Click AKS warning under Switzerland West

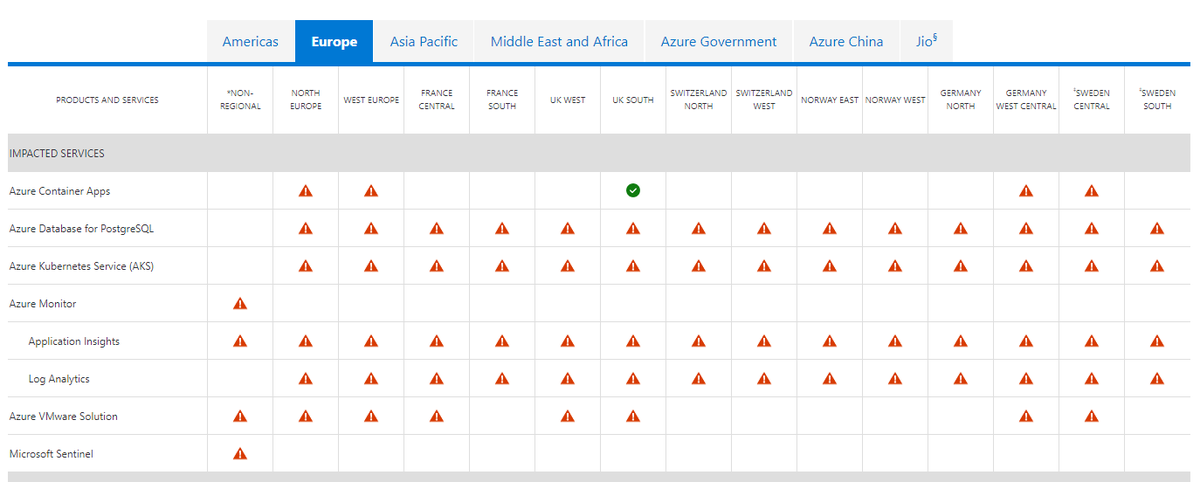[x=764, y=266]
